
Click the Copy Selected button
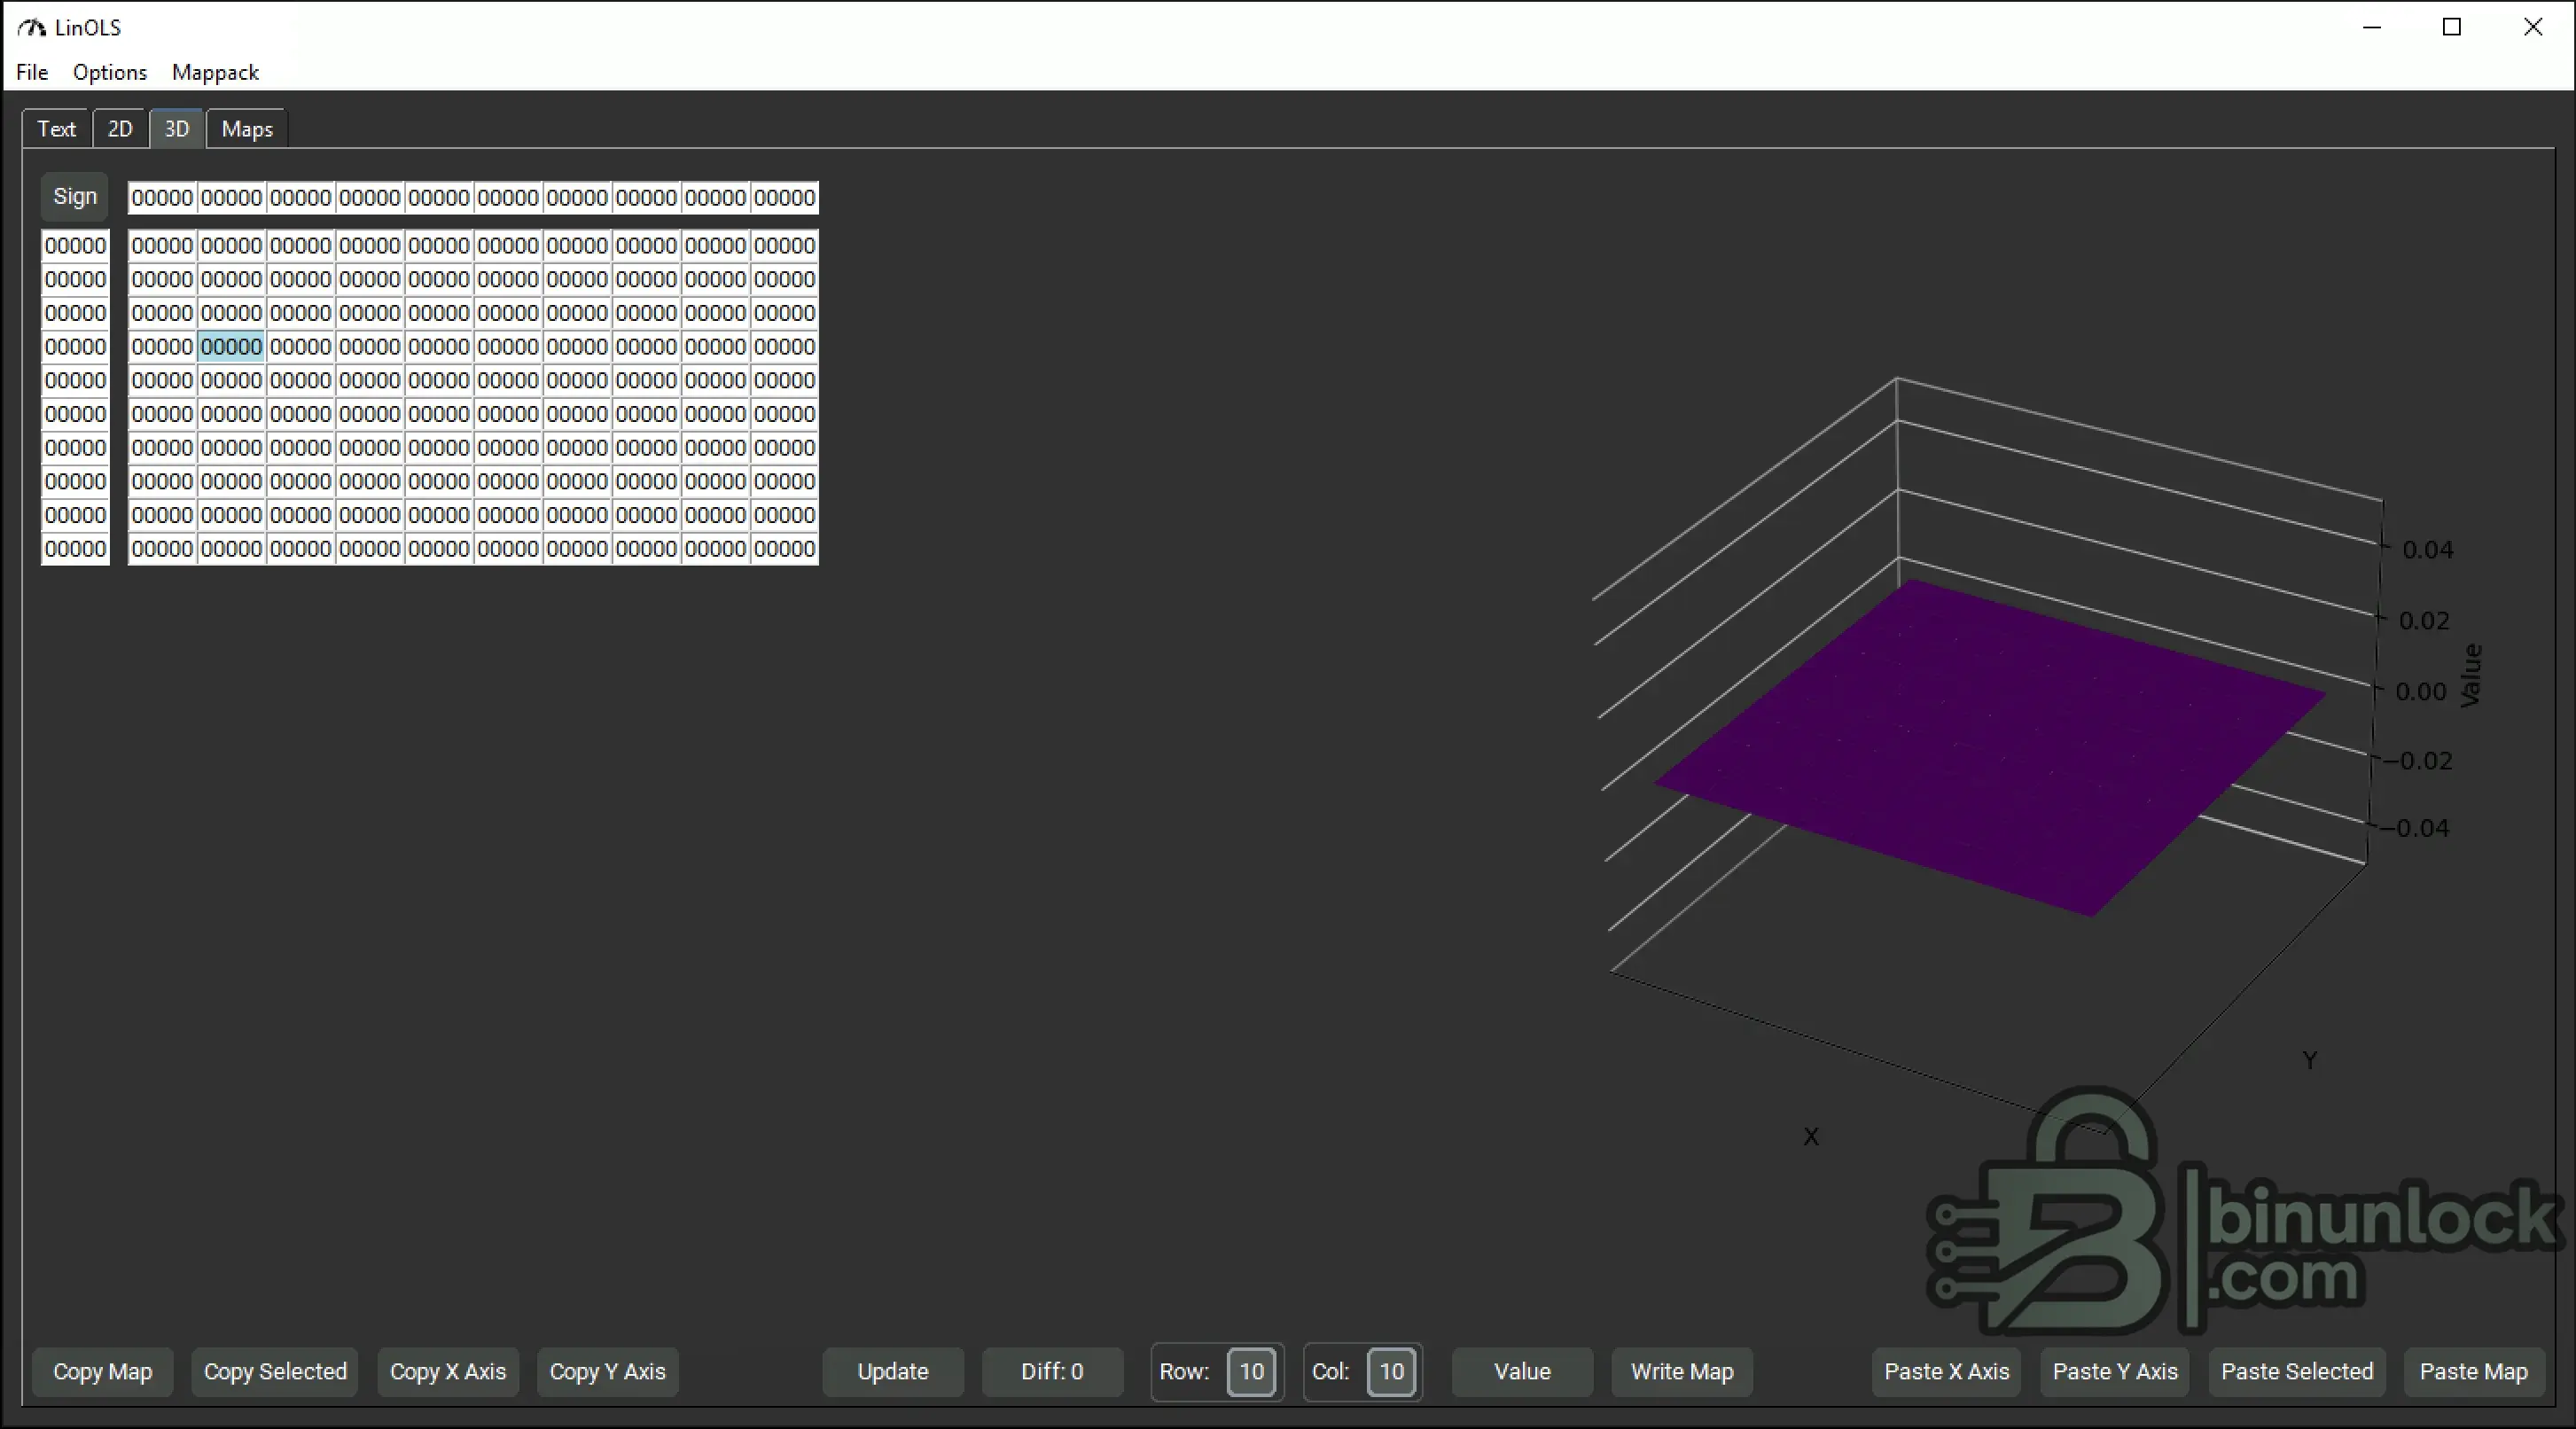(275, 1372)
